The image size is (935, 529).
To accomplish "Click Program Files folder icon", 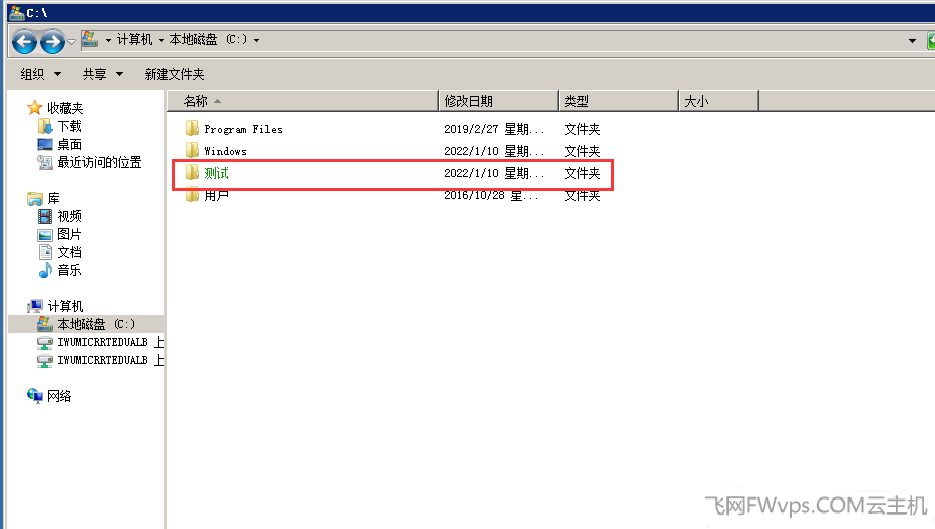I will (192, 128).
